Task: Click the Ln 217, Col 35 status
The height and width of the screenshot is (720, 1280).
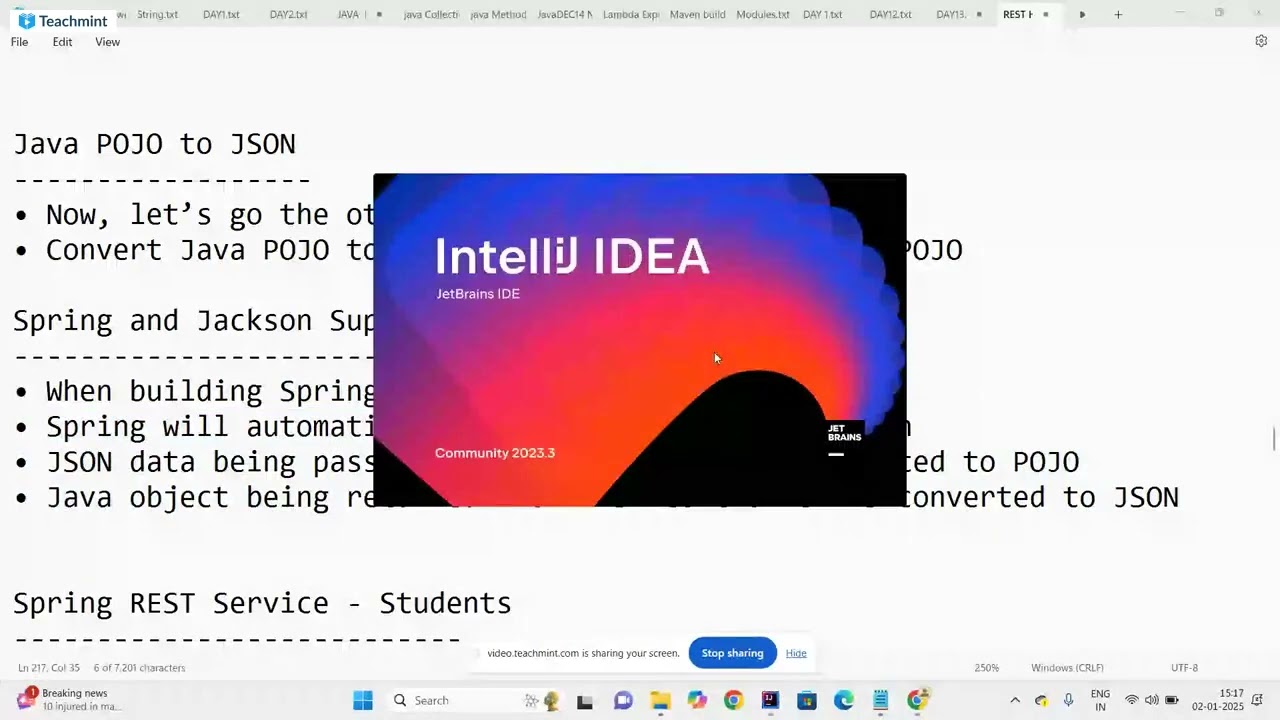Action: (49, 668)
